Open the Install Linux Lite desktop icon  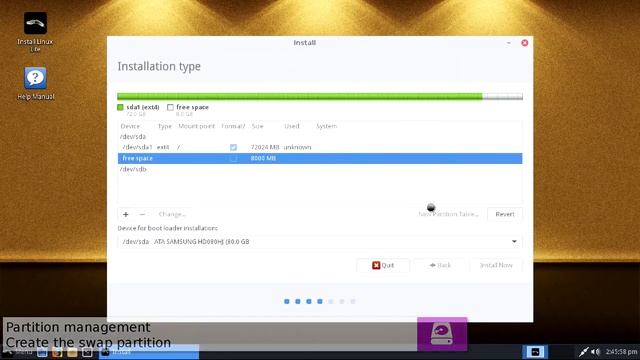point(35,32)
